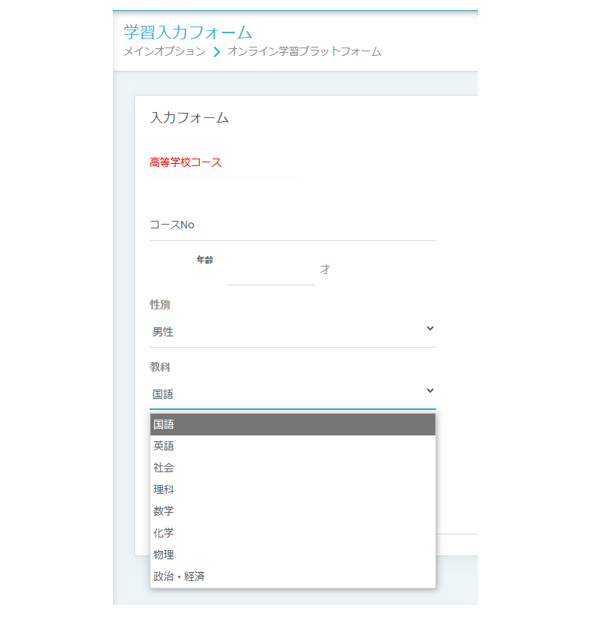Select 化学 from the subject options

pyautogui.click(x=292, y=533)
